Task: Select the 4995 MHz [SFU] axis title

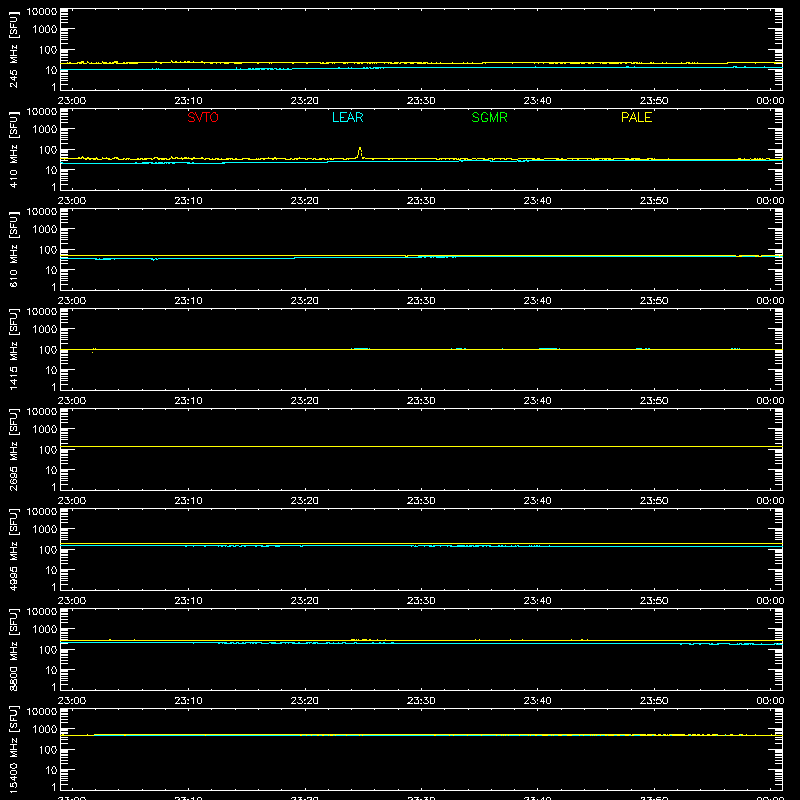Action: (13, 549)
